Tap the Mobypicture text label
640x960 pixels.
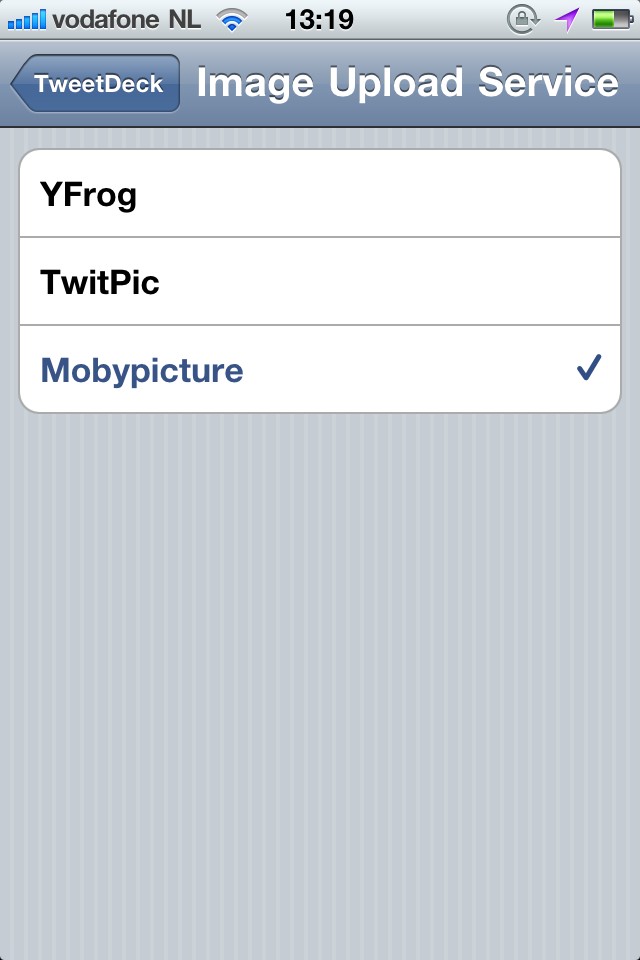(x=142, y=371)
